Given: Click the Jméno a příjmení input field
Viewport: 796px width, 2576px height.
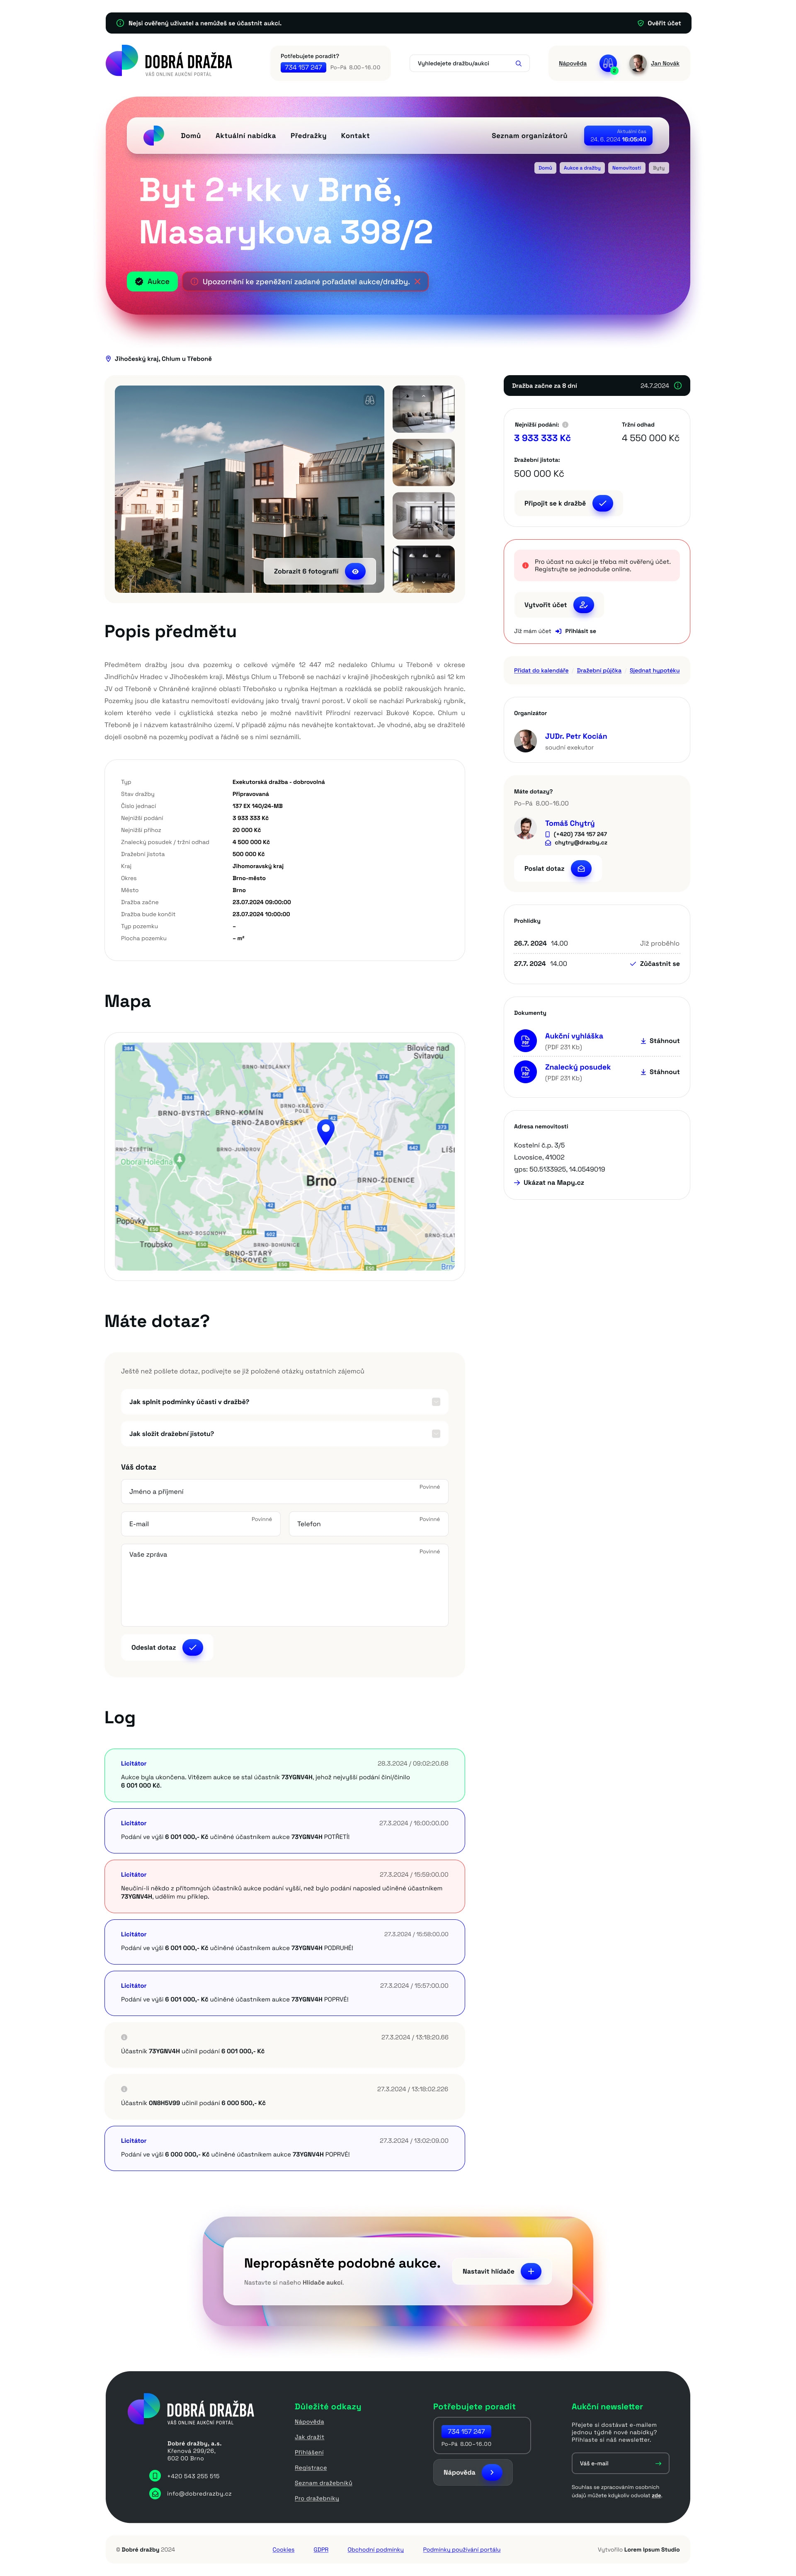Looking at the screenshot, I should [284, 1491].
